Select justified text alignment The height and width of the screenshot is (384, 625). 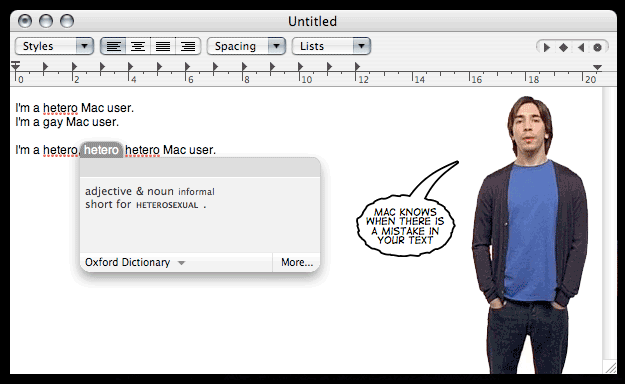pos(163,46)
